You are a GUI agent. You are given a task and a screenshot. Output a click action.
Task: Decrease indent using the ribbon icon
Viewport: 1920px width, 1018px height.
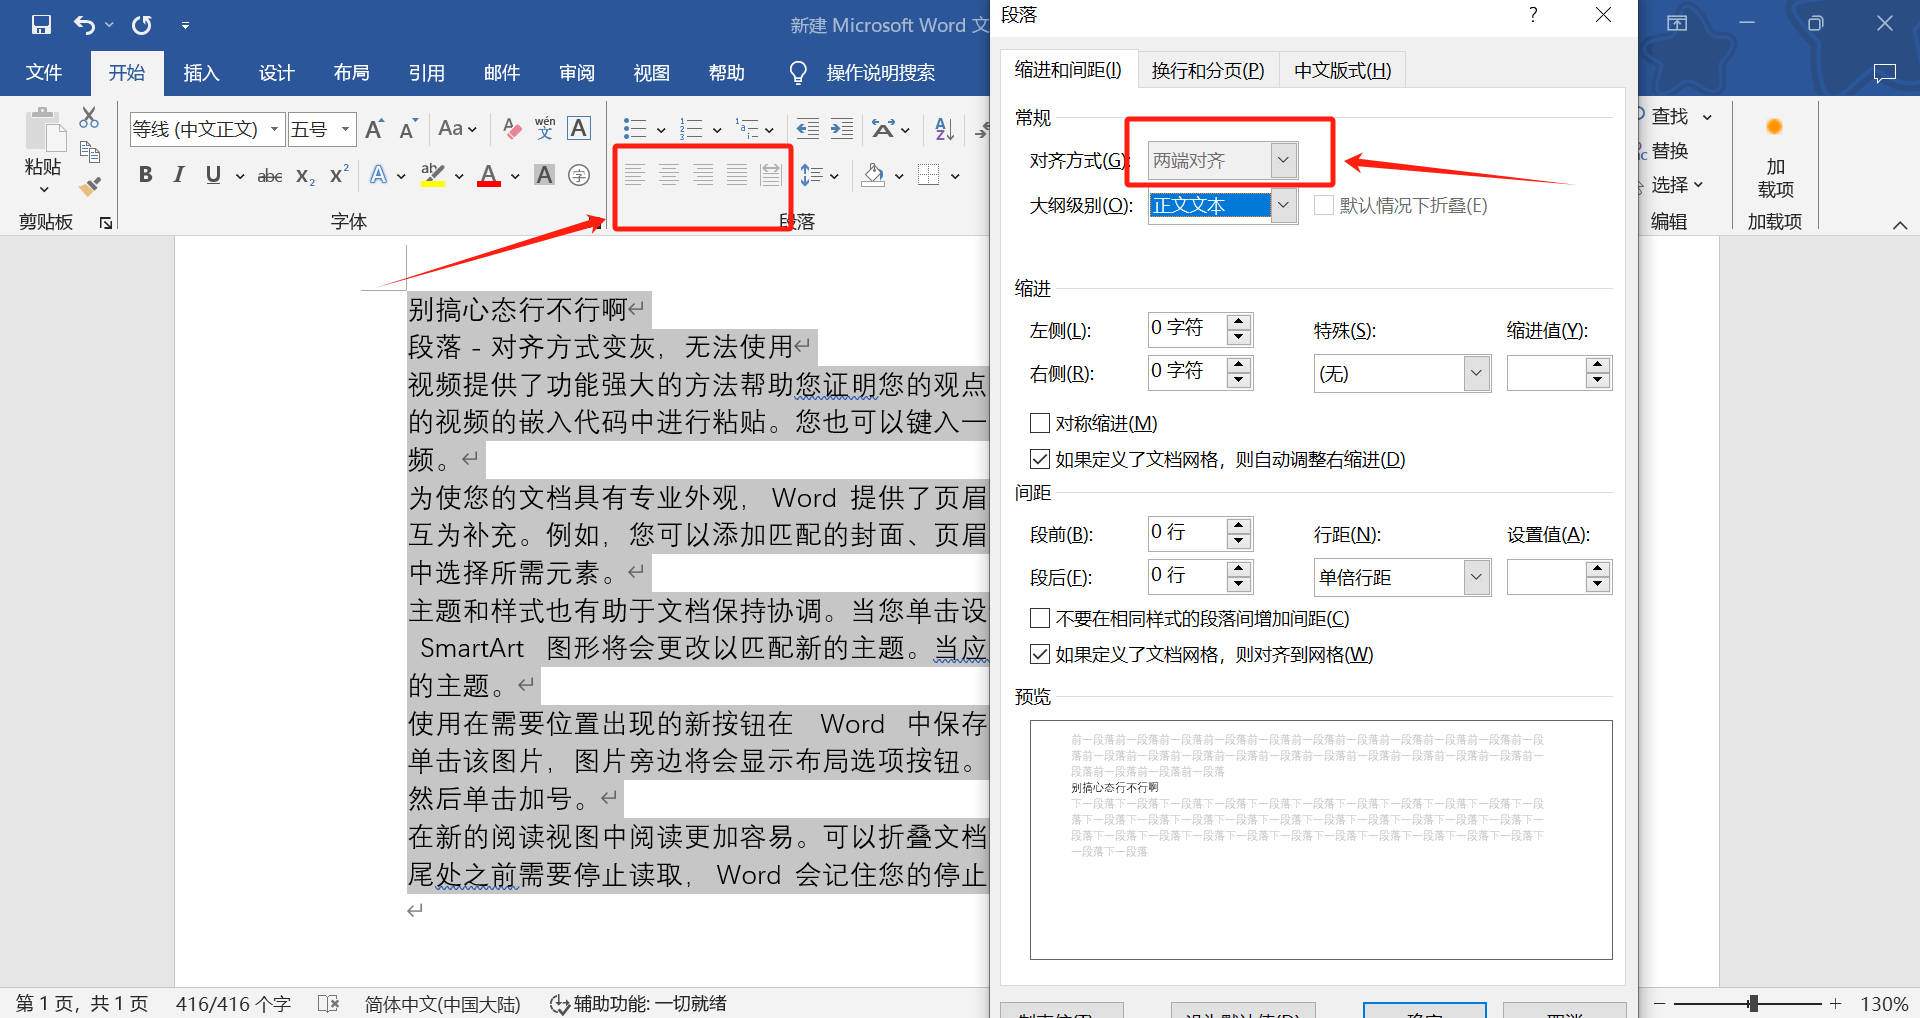click(807, 128)
